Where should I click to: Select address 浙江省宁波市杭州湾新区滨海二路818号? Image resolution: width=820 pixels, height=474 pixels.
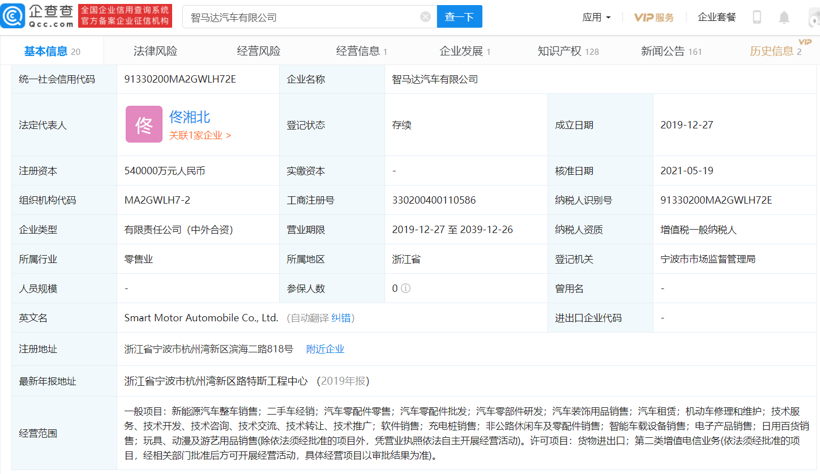pos(209,349)
